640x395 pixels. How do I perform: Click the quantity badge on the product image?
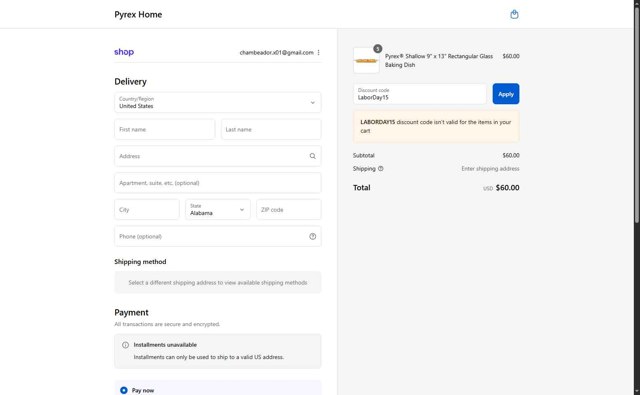click(x=378, y=49)
